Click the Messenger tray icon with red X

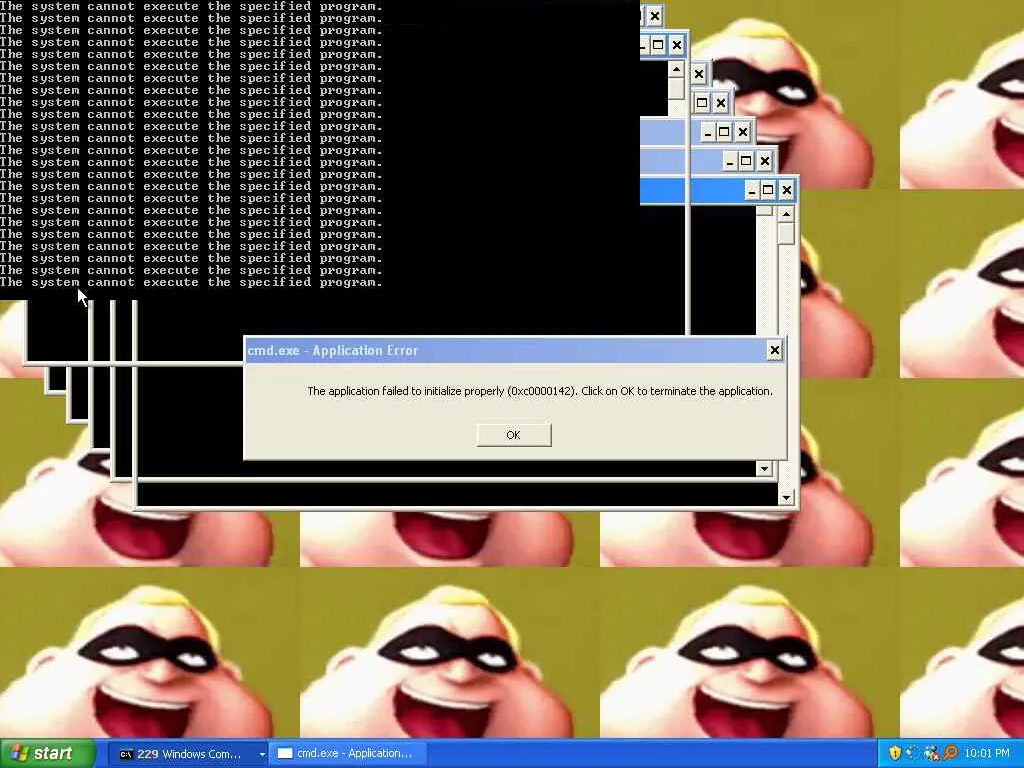(932, 754)
